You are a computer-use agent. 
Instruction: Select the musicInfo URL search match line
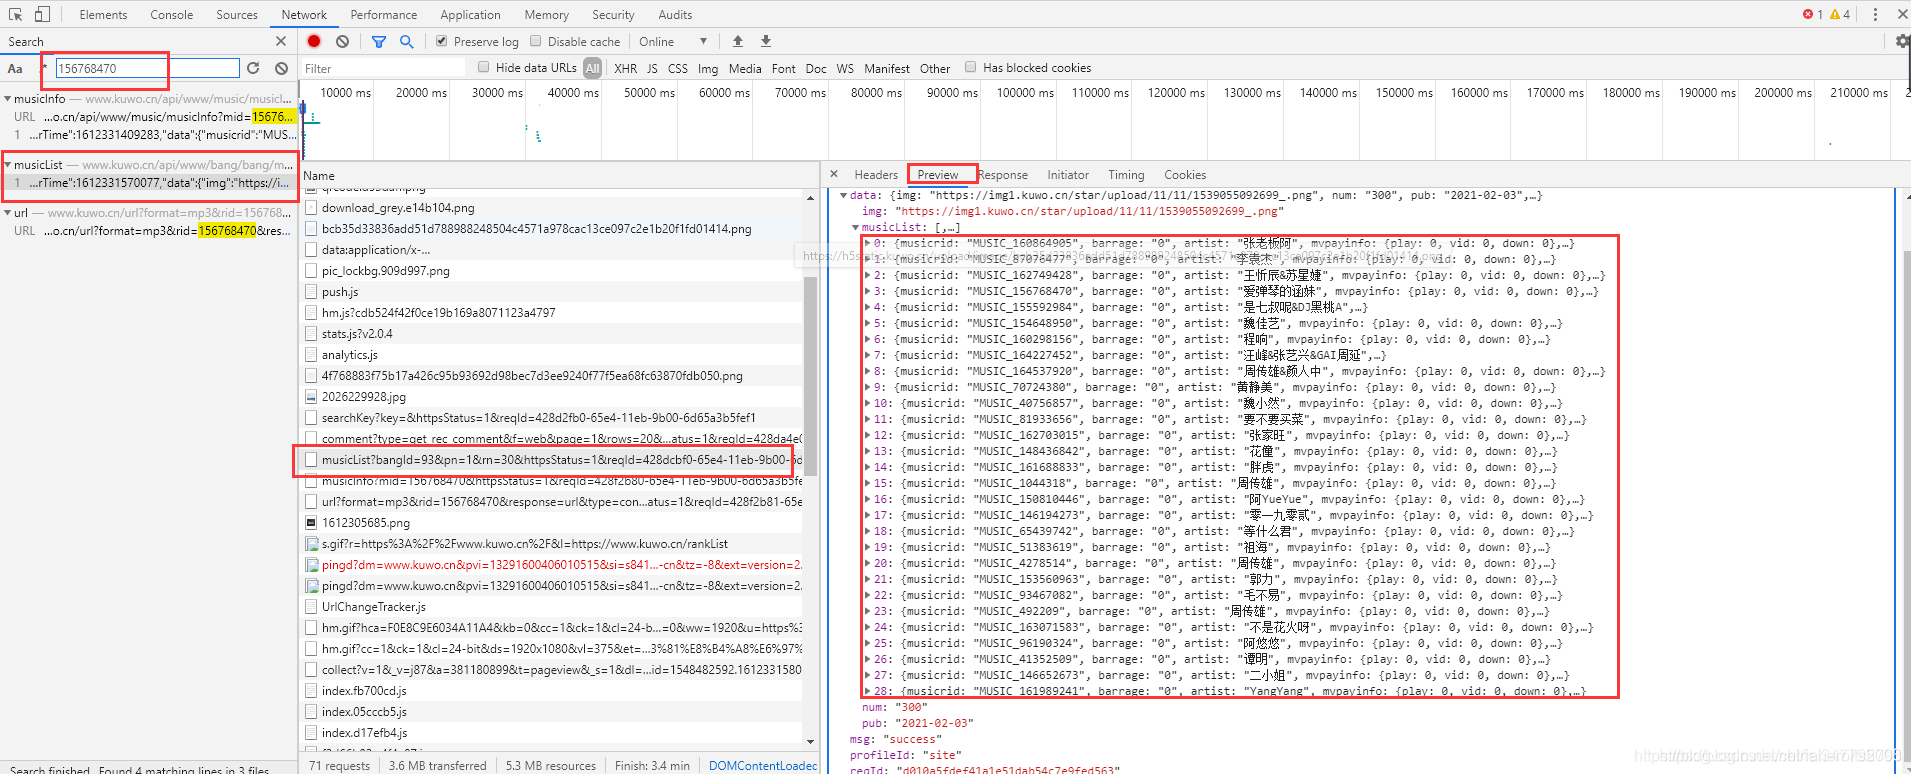coord(151,117)
